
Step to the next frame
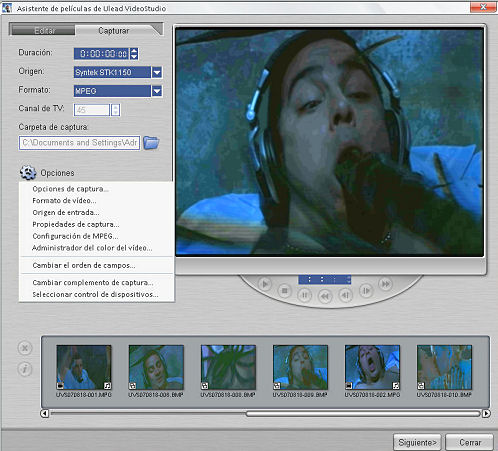(x=366, y=291)
